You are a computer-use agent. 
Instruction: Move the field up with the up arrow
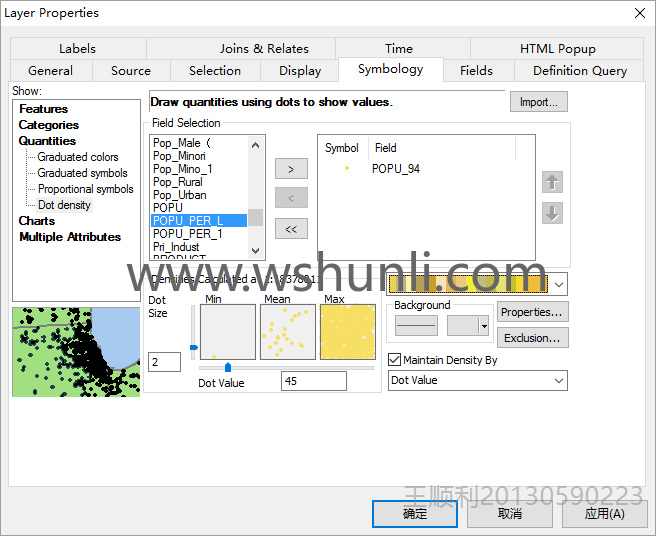[x=552, y=182]
